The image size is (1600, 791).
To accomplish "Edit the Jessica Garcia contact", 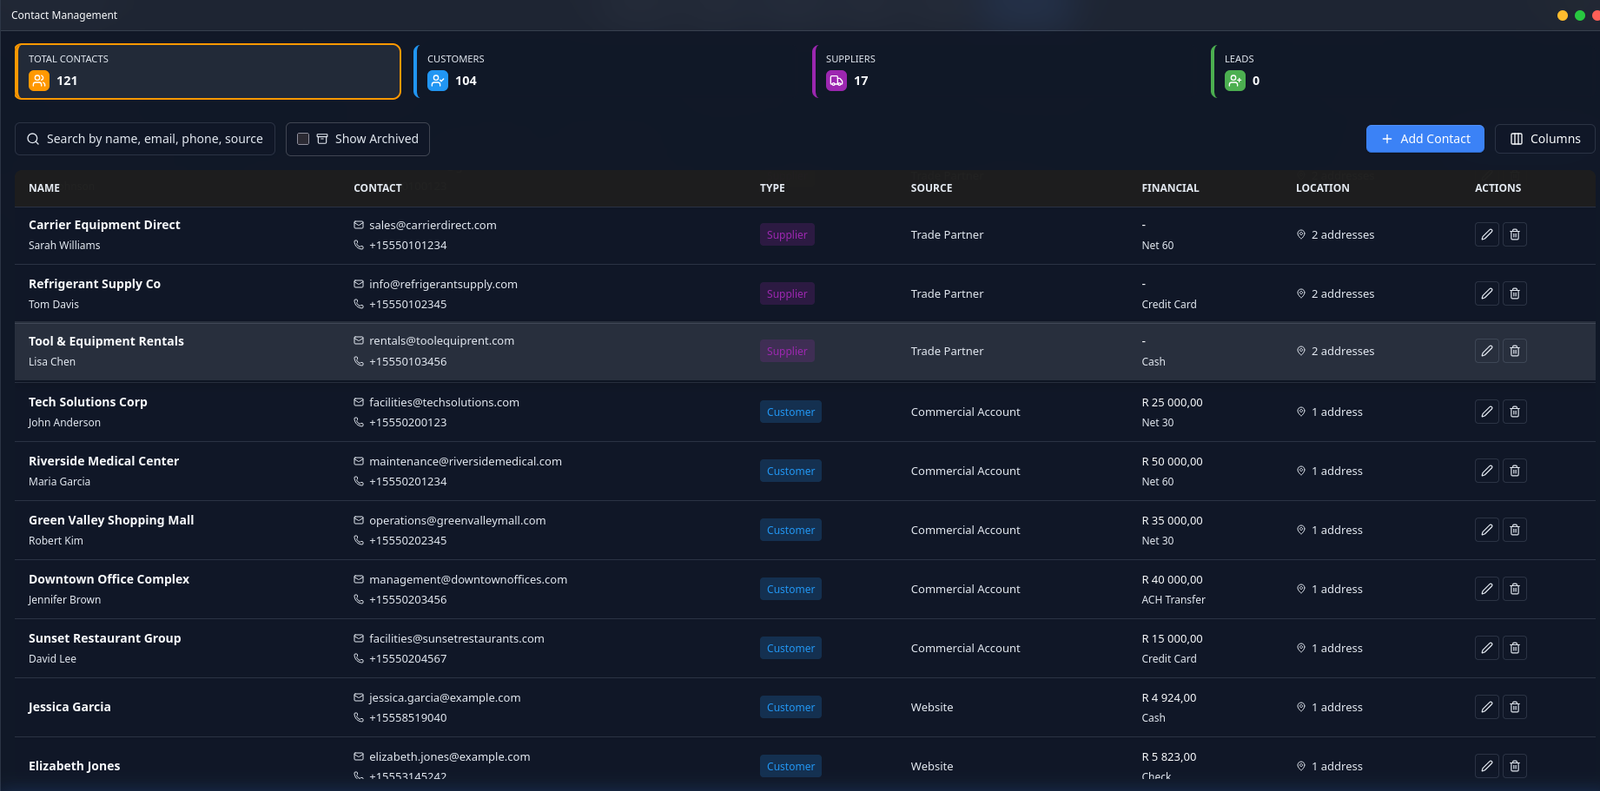I will point(1487,706).
